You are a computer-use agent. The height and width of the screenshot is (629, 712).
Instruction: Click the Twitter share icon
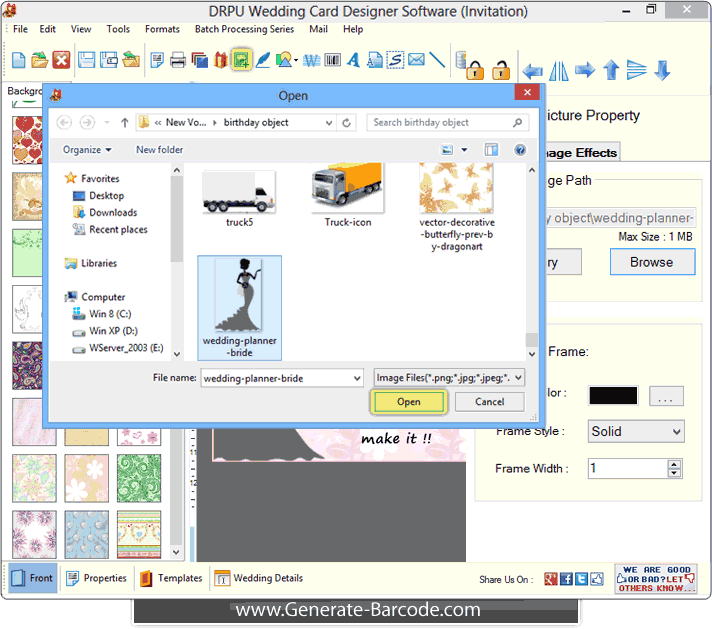pyautogui.click(x=581, y=579)
